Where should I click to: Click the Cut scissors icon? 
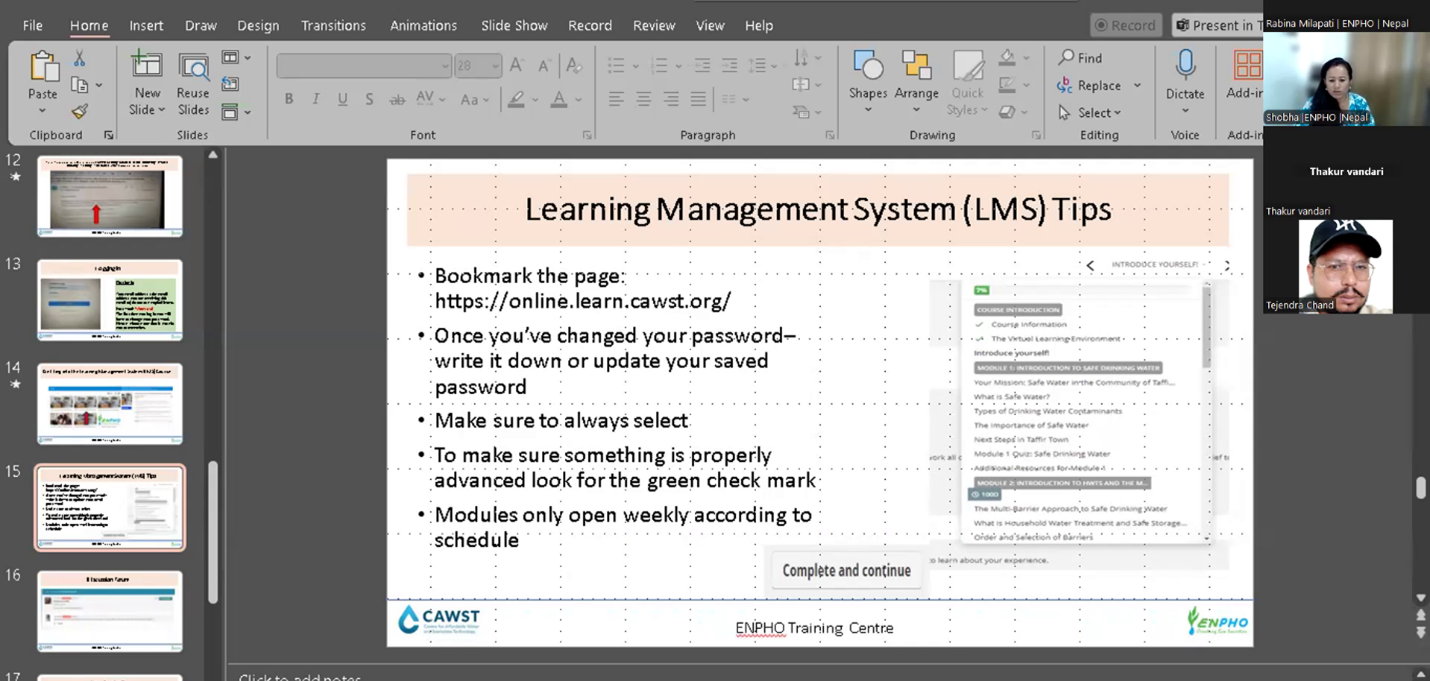[79, 59]
